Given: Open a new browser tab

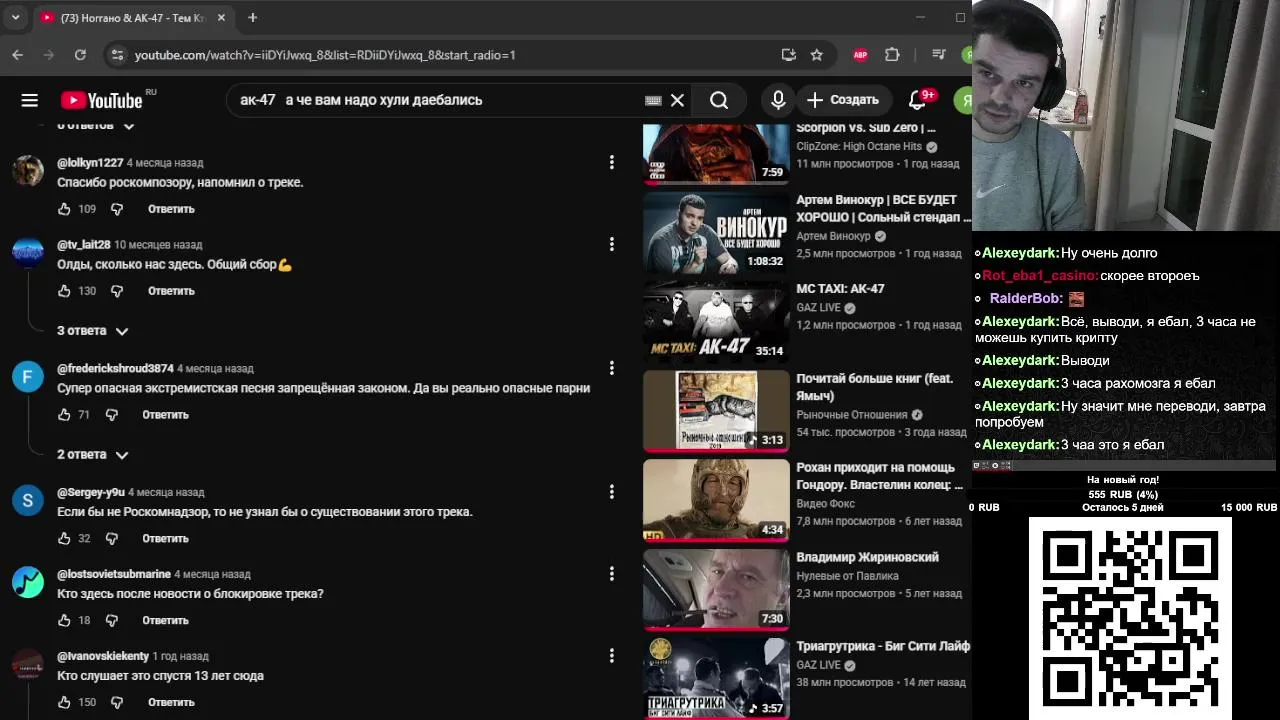Looking at the screenshot, I should 253,18.
